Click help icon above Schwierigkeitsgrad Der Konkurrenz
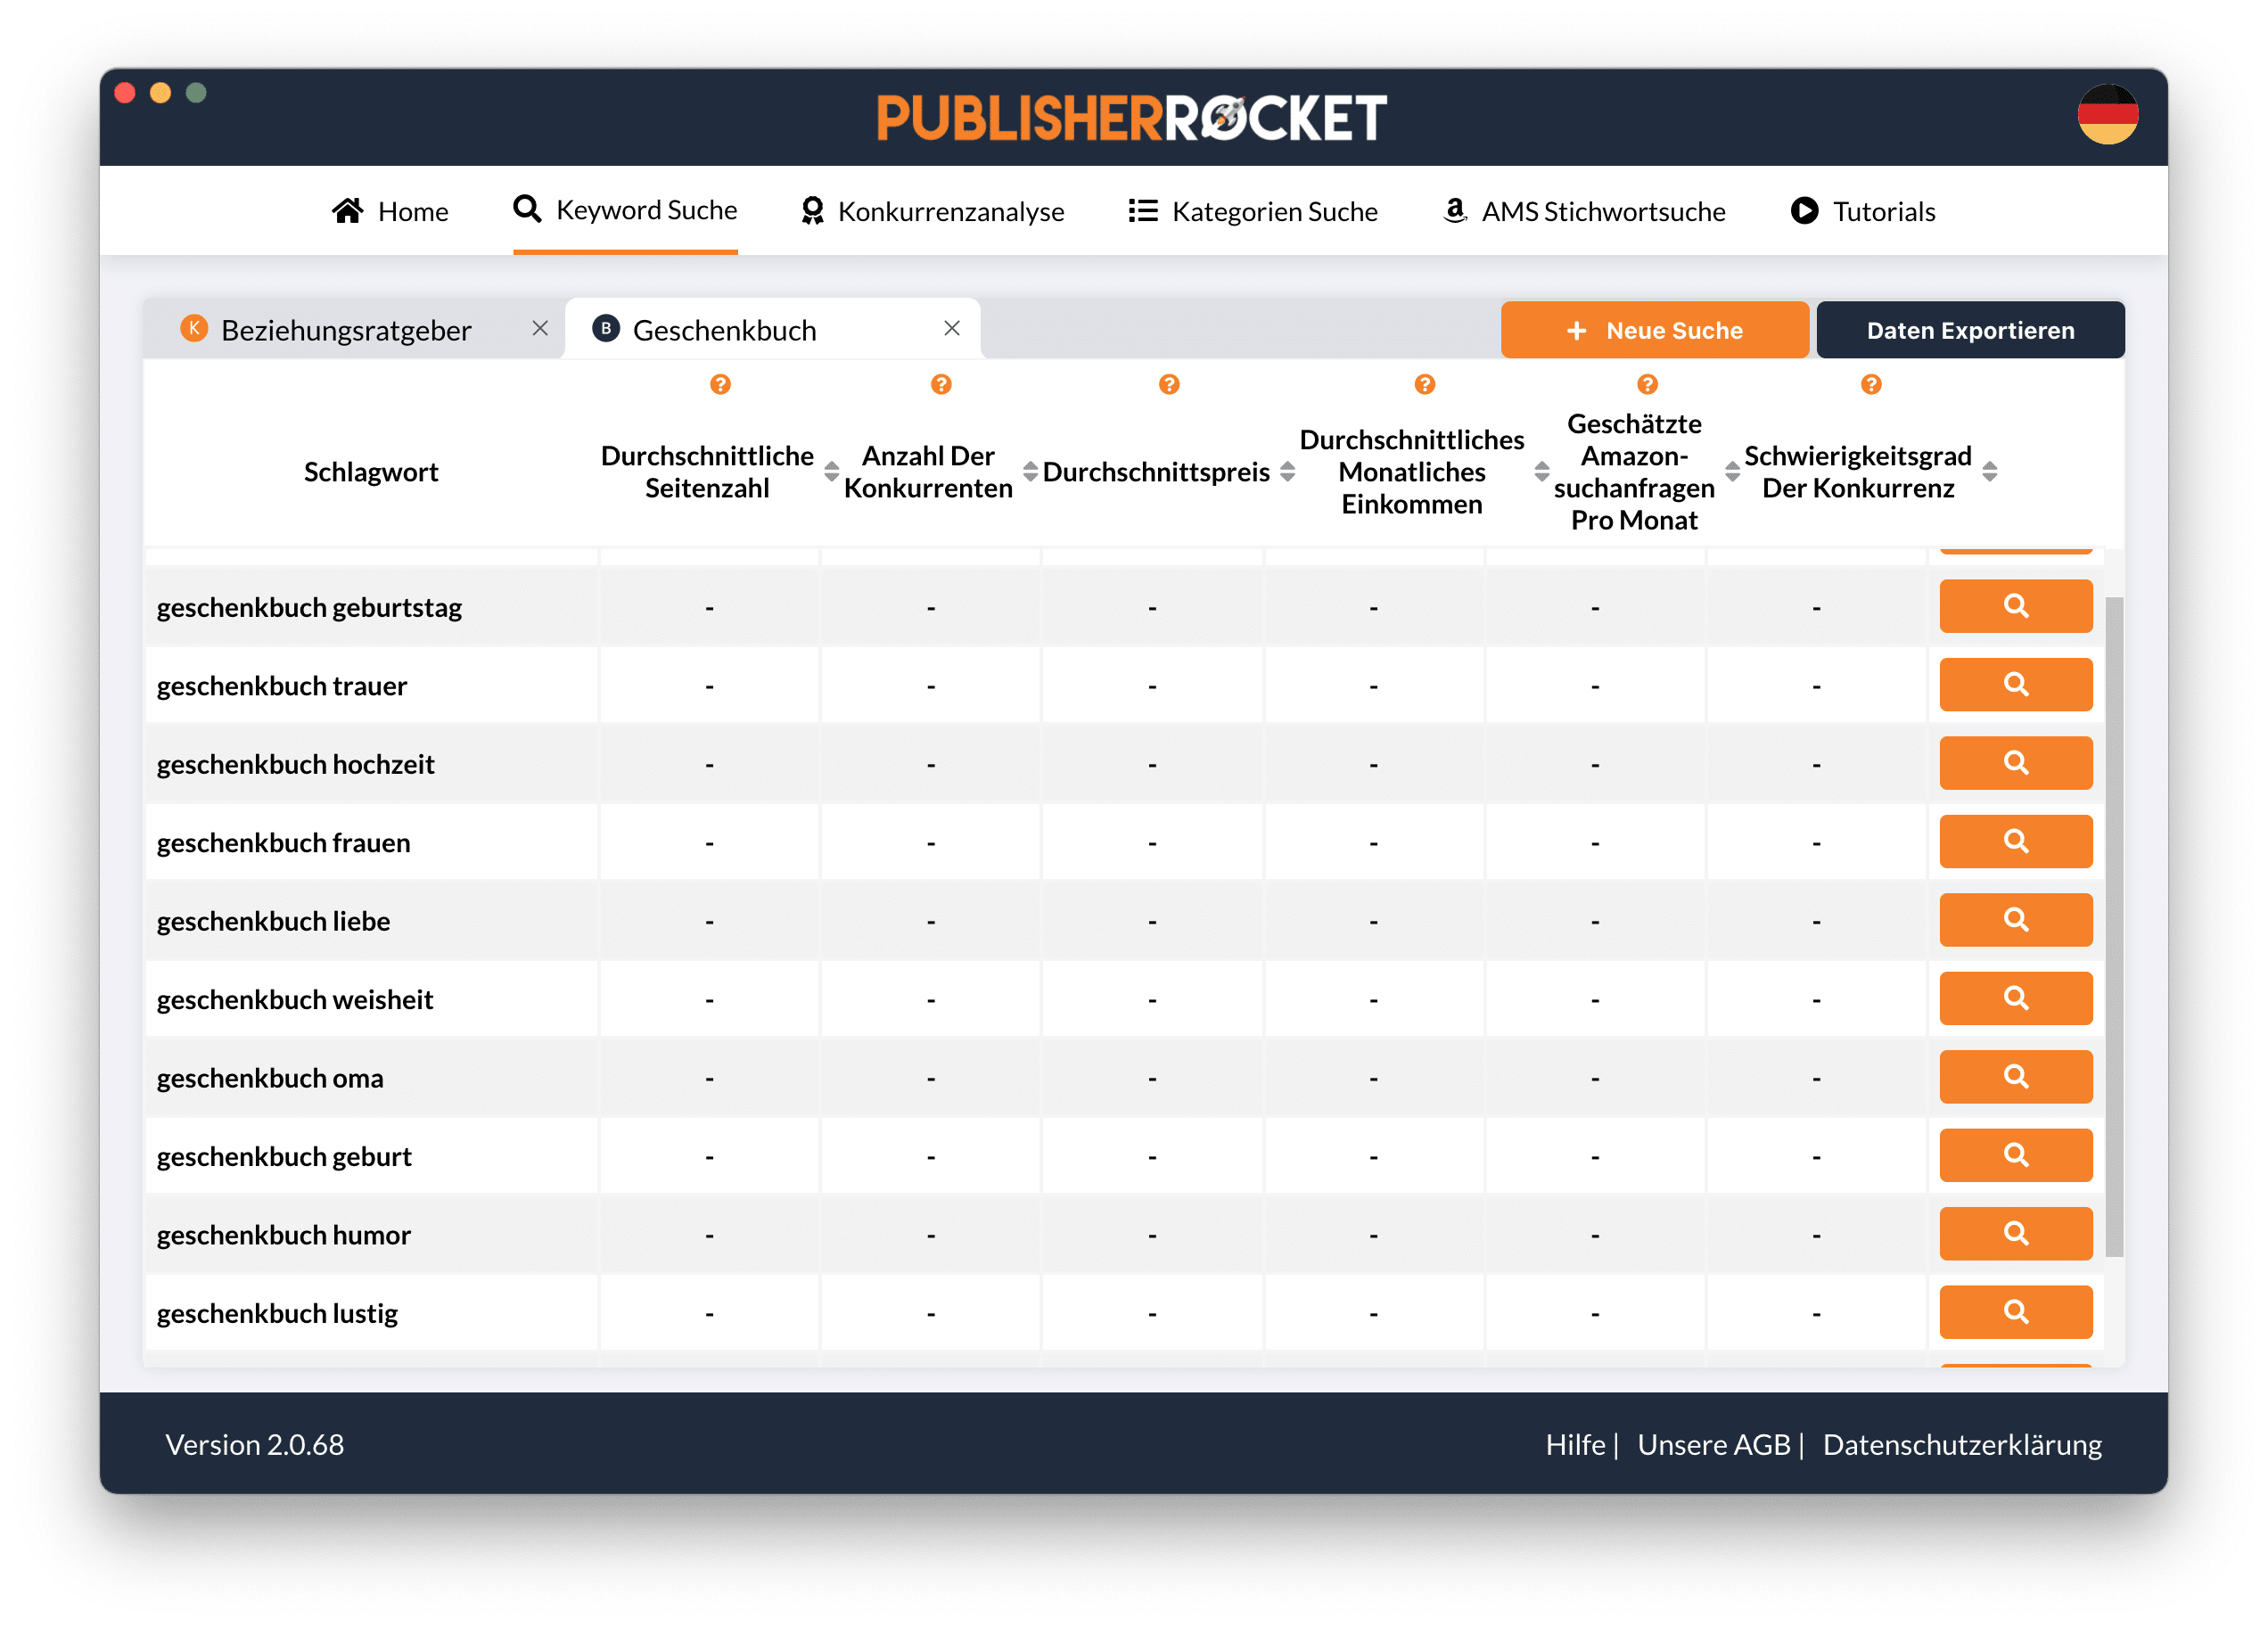Image resolution: width=2268 pixels, height=1626 pixels. (x=1871, y=385)
